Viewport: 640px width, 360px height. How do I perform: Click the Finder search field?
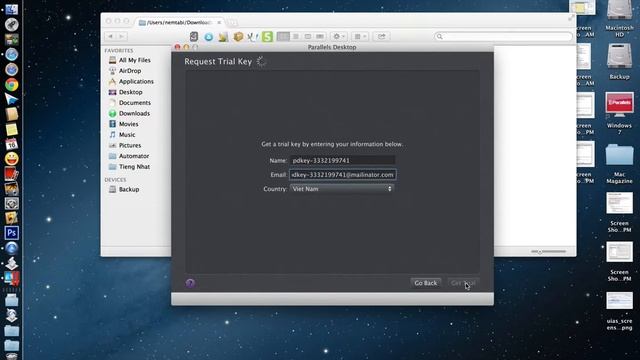pyautogui.click(x=503, y=36)
